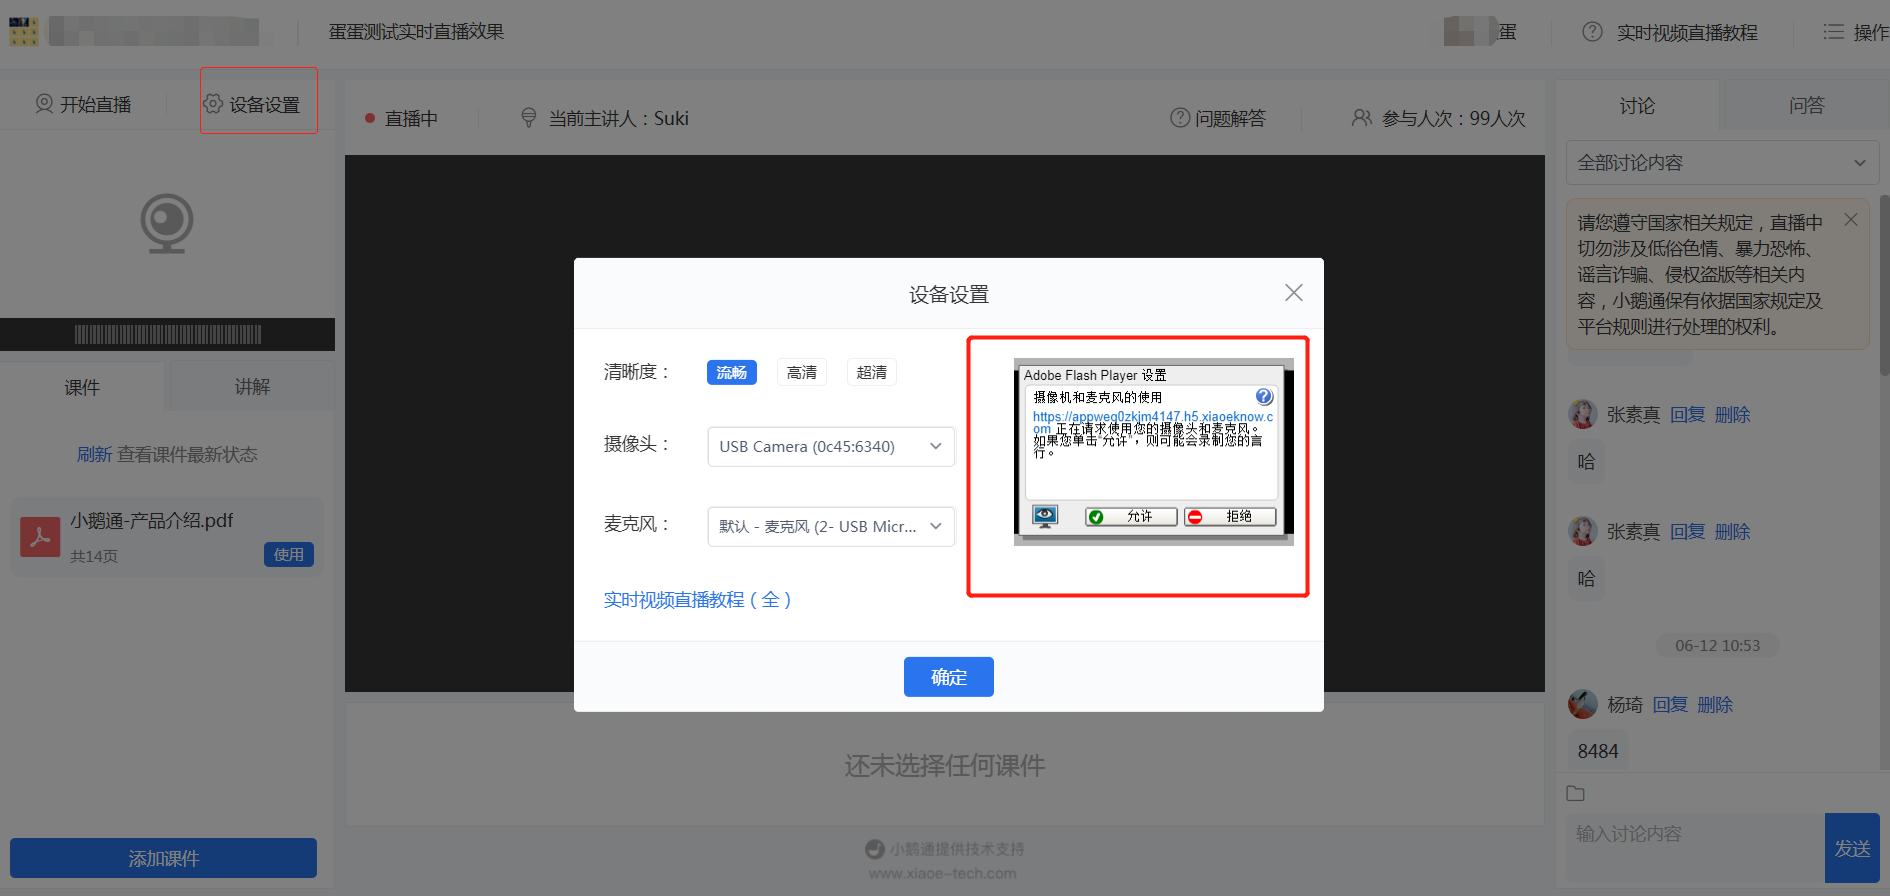
Task: Click the folder icon above discussion input
Action: [x=1576, y=794]
